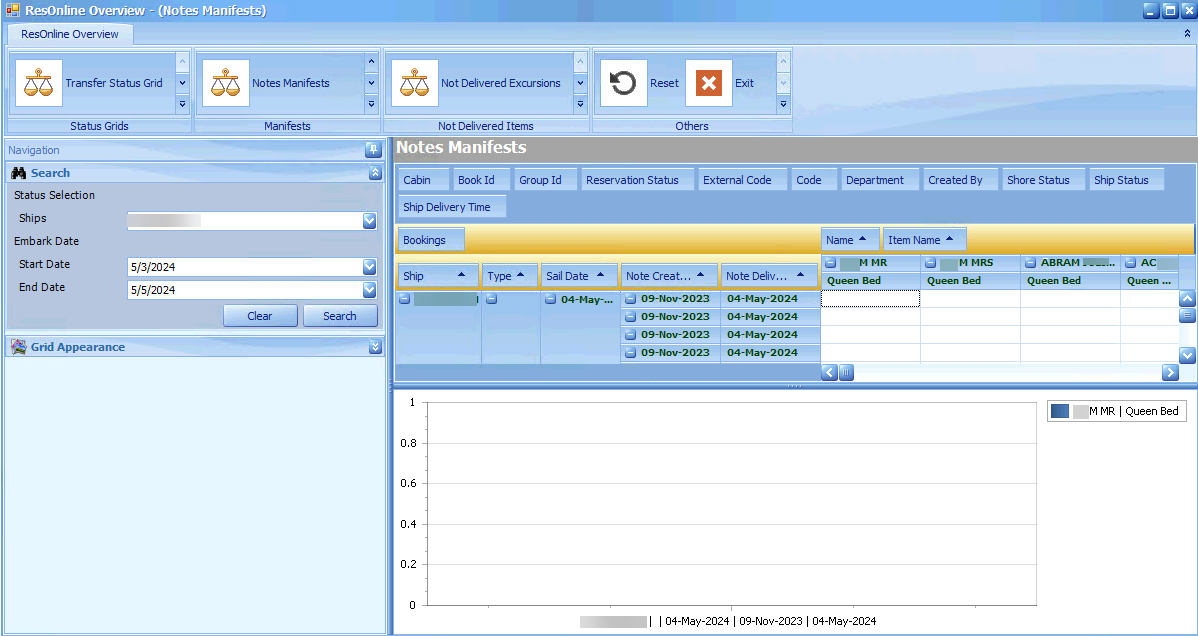This screenshot has width=1198, height=636.
Task: Collapse the first 09-Nov-2023 note row
Action: click(630, 299)
